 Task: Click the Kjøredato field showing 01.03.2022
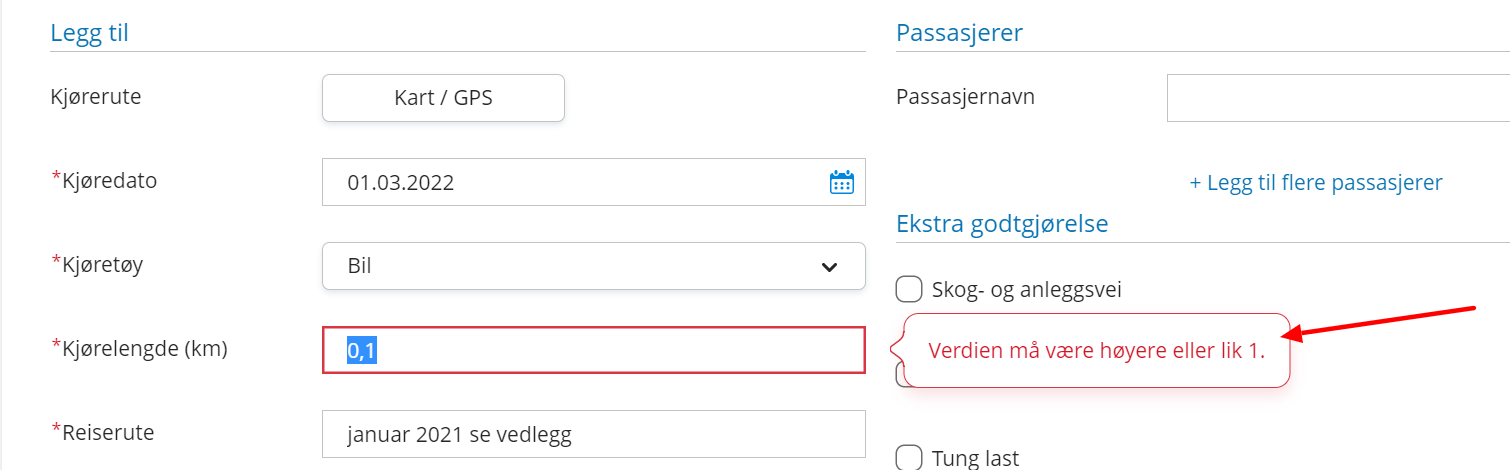coord(594,182)
